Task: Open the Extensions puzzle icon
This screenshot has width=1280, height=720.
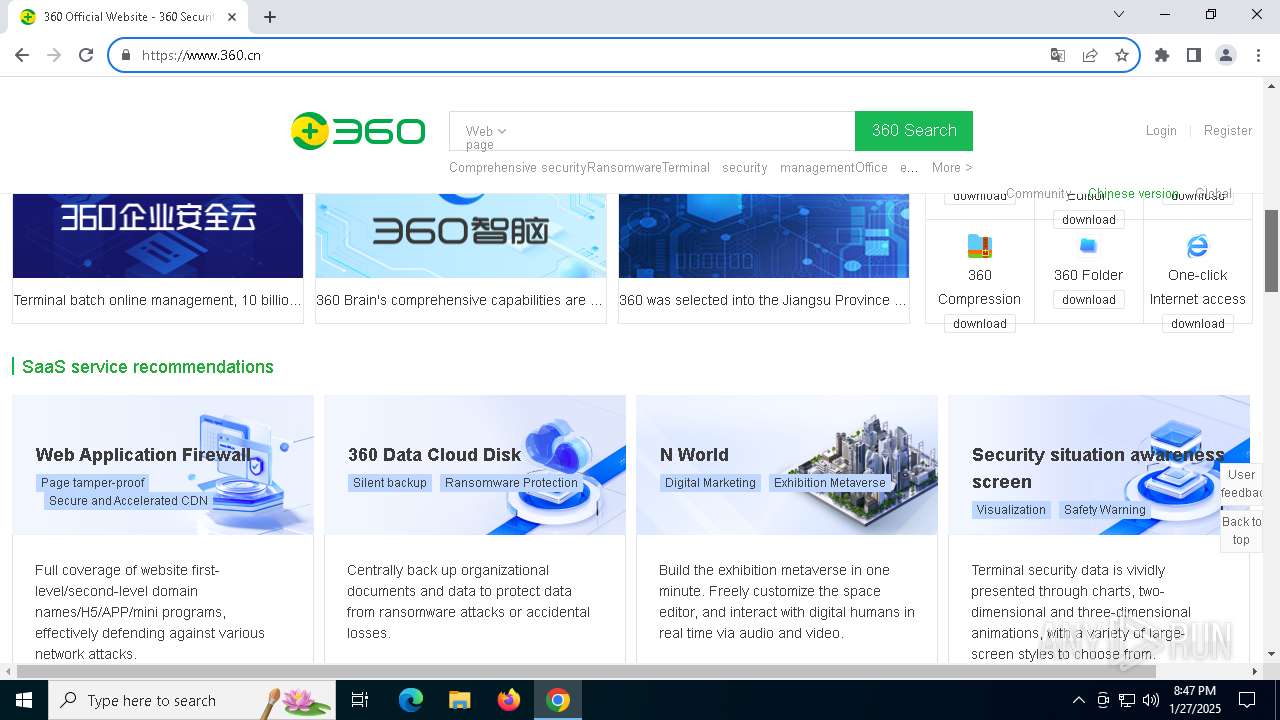Action: [1162, 55]
